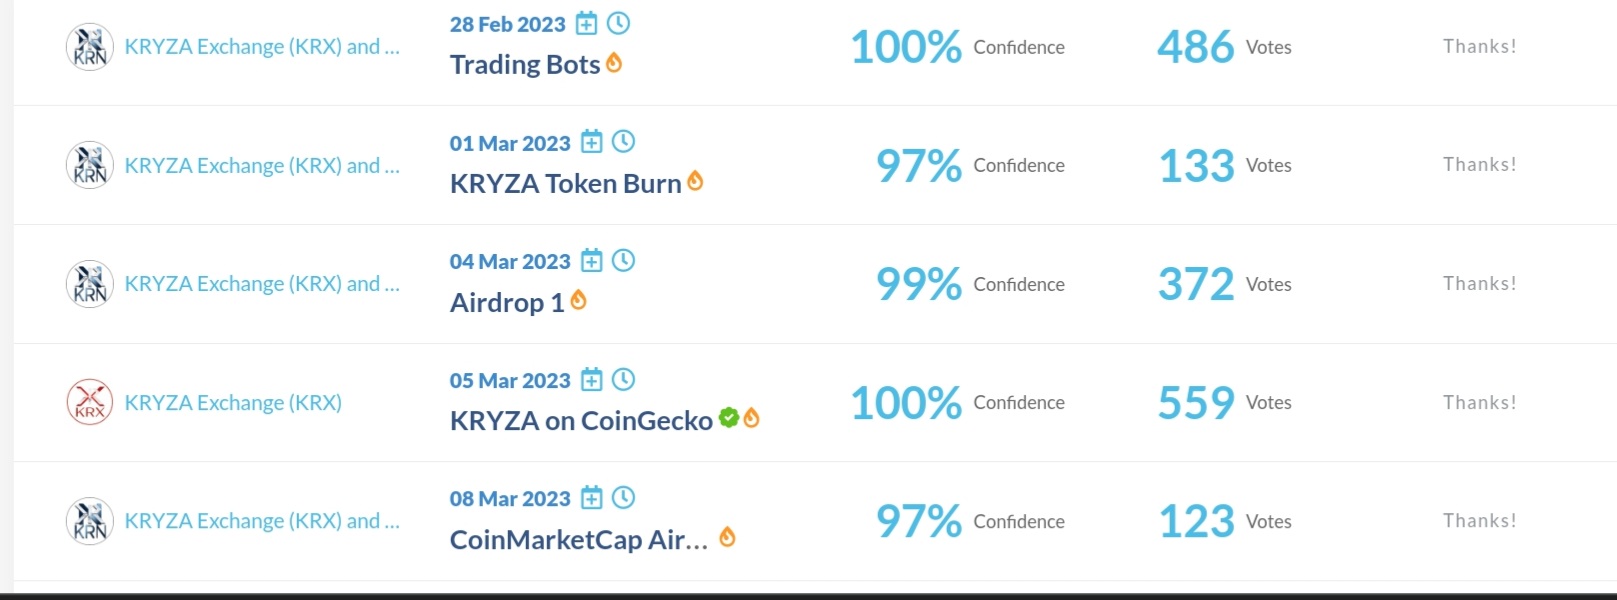Click KRYZA Exchange (KRX) coin link
1617x600 pixels.
click(x=233, y=403)
